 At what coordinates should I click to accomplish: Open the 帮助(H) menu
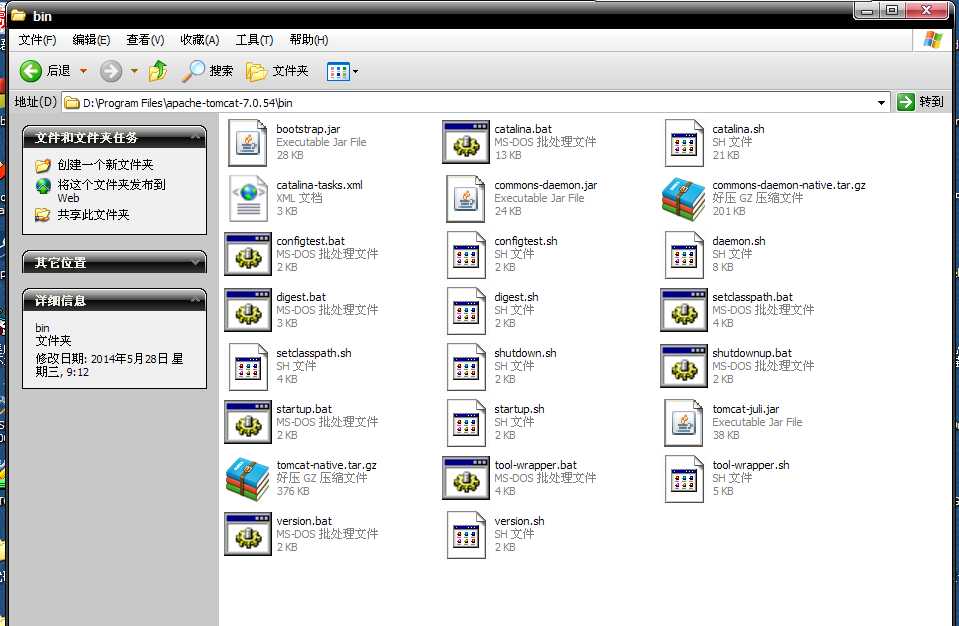coord(309,40)
